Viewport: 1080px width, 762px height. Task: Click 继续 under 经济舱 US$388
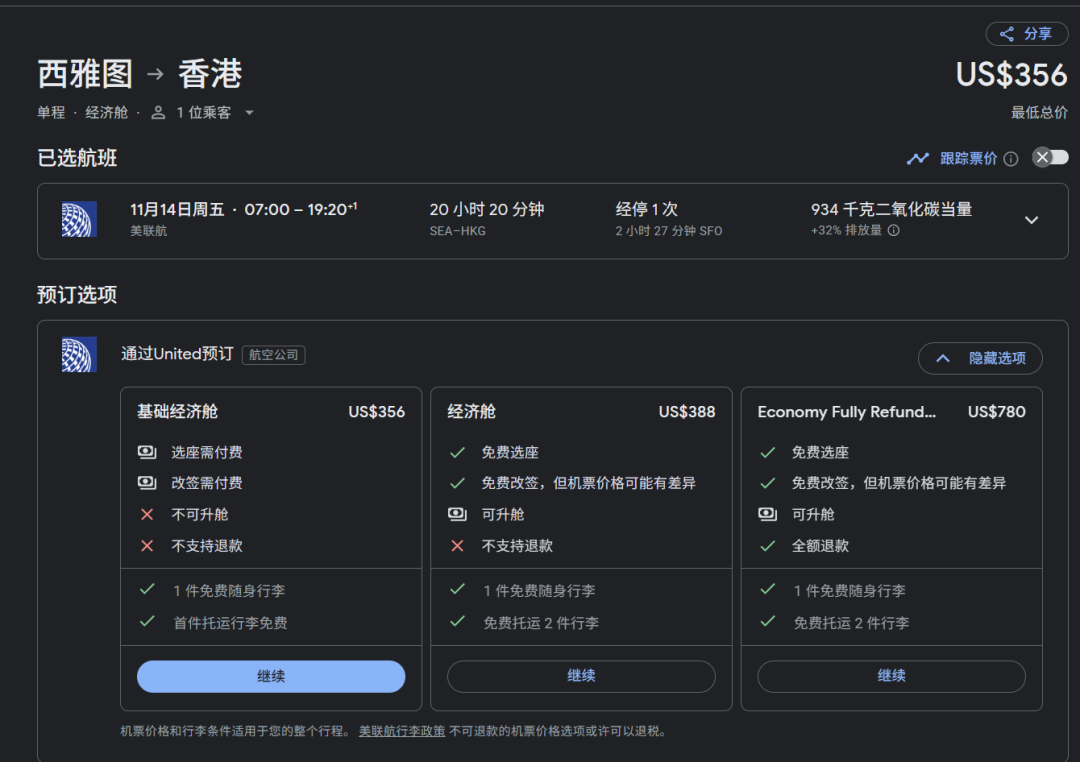(581, 676)
